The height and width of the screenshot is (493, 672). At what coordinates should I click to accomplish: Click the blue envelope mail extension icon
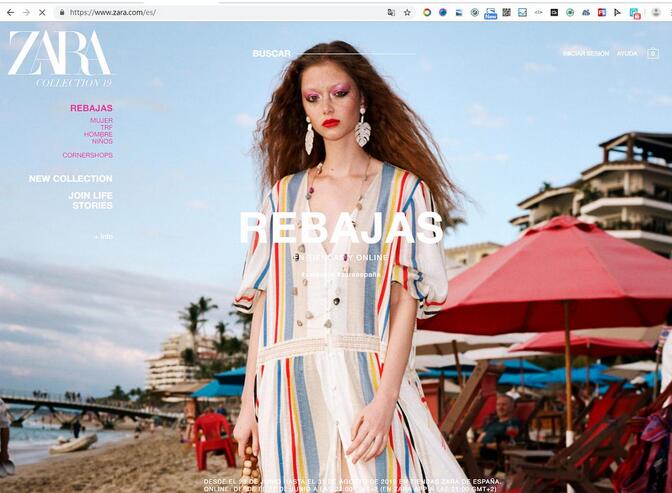point(522,12)
